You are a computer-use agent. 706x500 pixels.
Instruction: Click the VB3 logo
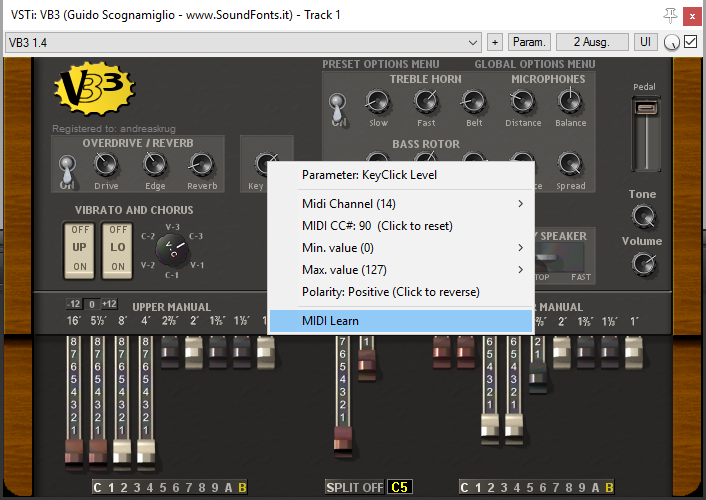[94, 88]
